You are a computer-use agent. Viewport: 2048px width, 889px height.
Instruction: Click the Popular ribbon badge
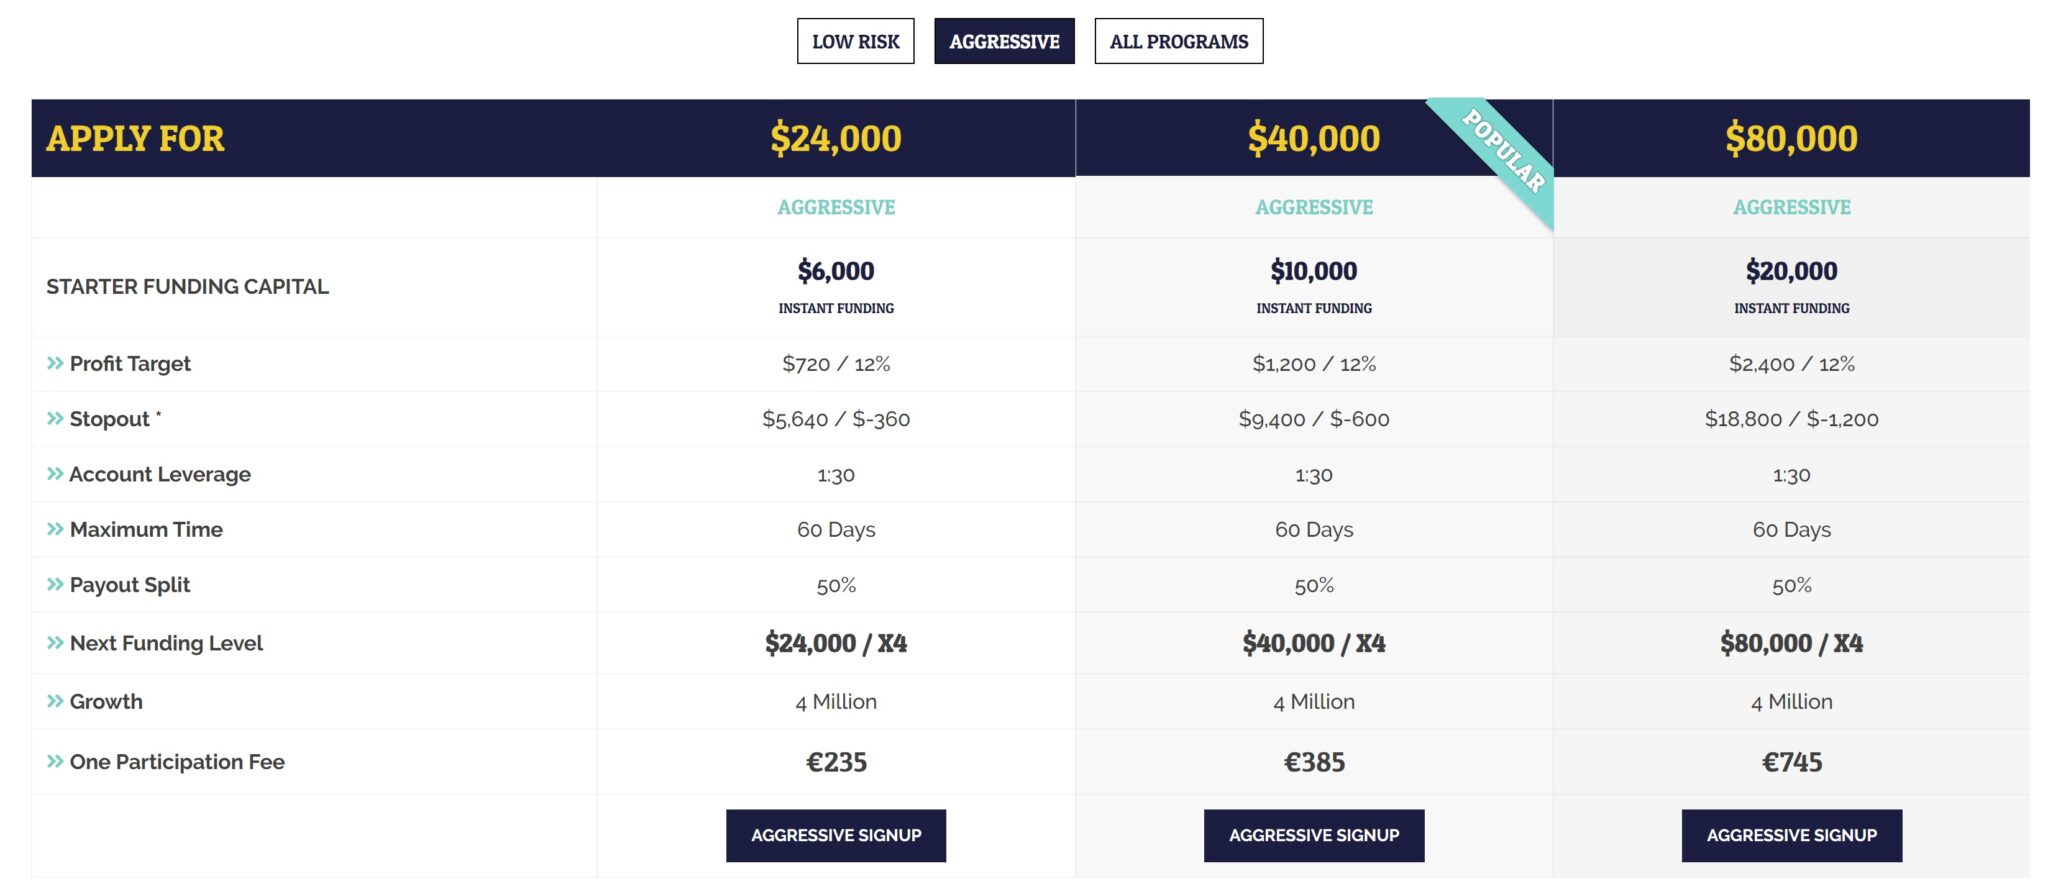coord(1504,151)
